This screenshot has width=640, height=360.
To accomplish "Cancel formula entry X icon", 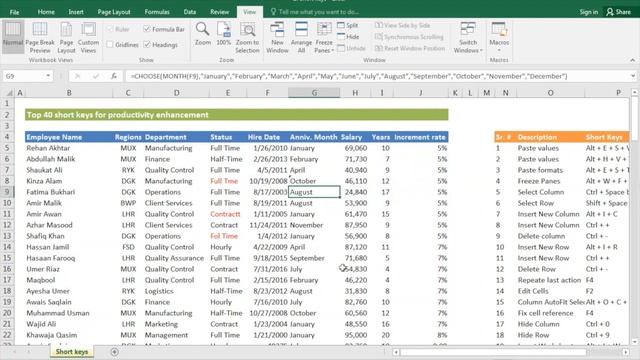I will pos(78,76).
